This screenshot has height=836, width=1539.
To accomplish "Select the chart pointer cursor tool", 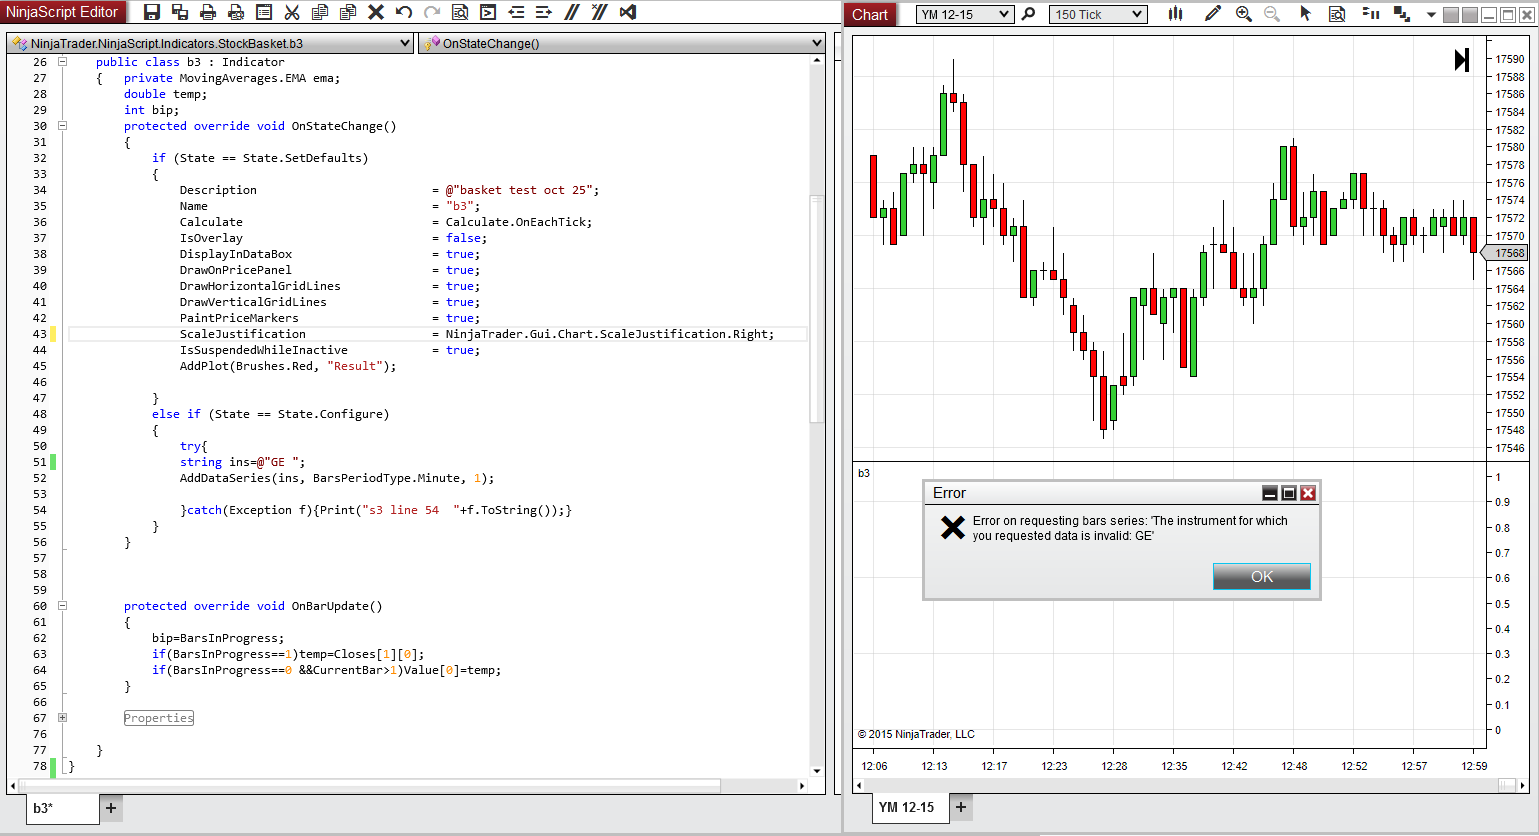I will point(1305,14).
